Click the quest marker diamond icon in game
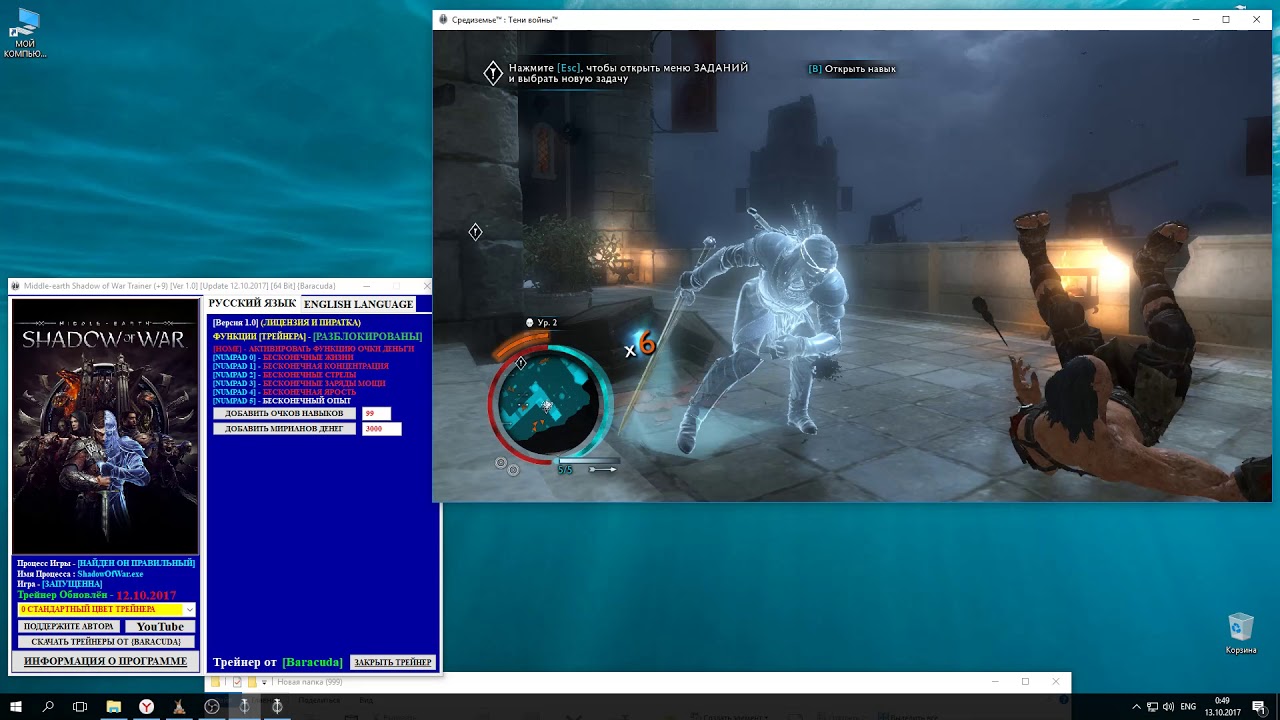The width and height of the screenshot is (1280, 720). tap(476, 232)
